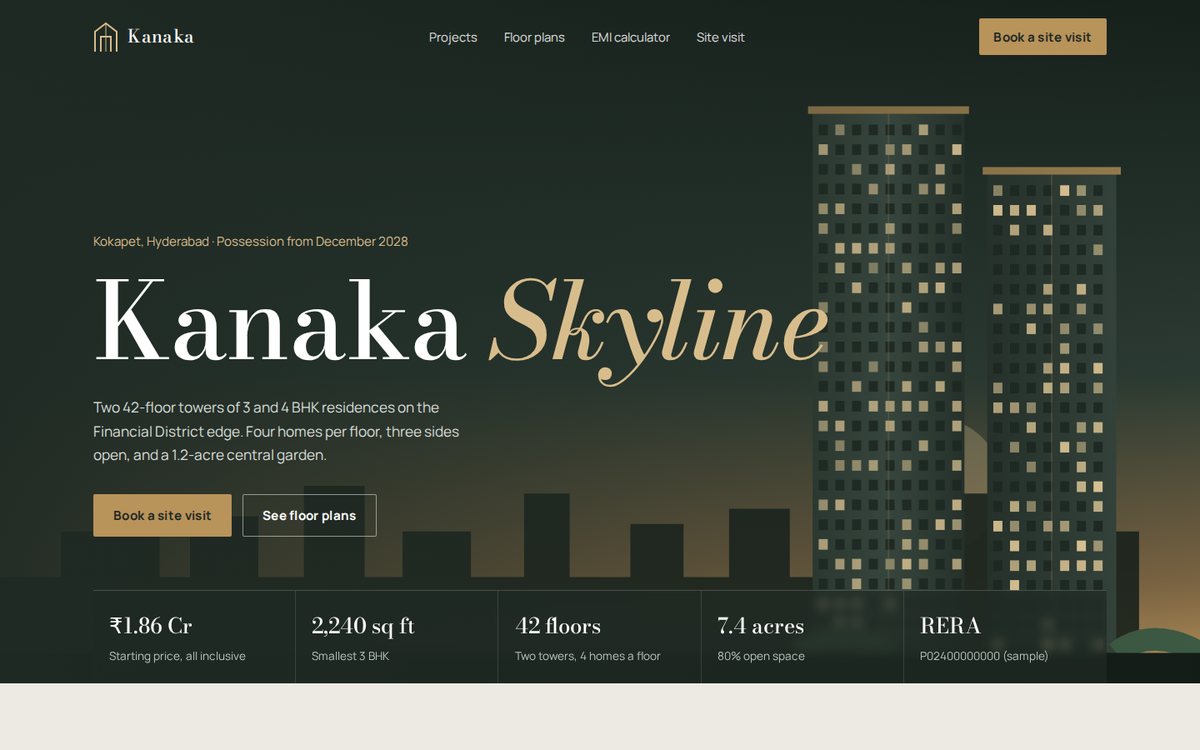
Task: Select Site visit in the navigation
Action: (721, 37)
